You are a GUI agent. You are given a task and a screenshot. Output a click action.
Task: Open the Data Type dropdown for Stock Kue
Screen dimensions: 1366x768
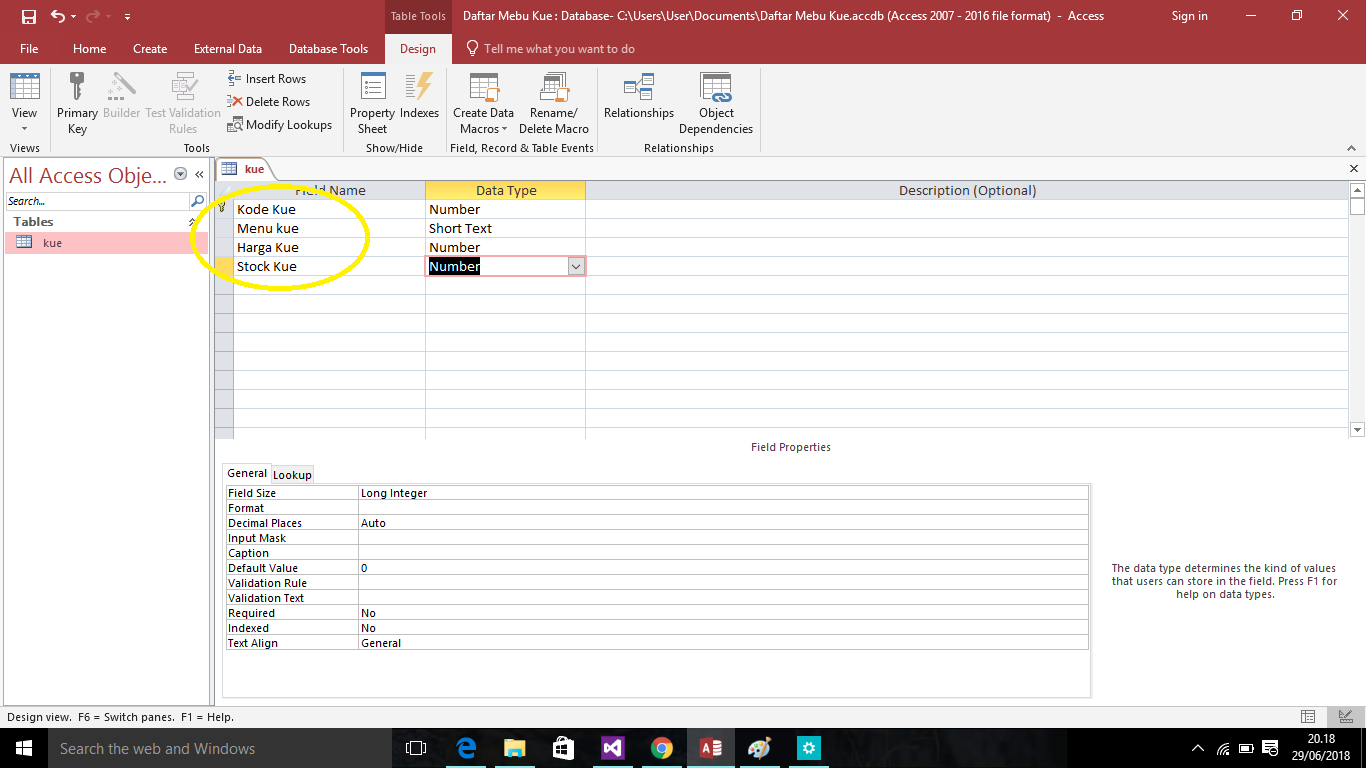pos(574,266)
